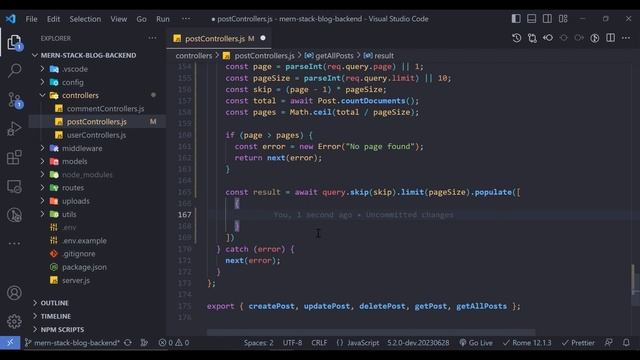Open the Run menu
640x360 pixels.
[163, 19]
